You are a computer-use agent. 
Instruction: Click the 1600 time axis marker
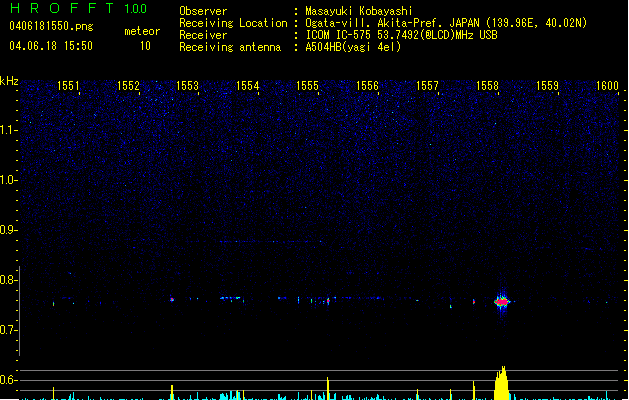point(607,86)
